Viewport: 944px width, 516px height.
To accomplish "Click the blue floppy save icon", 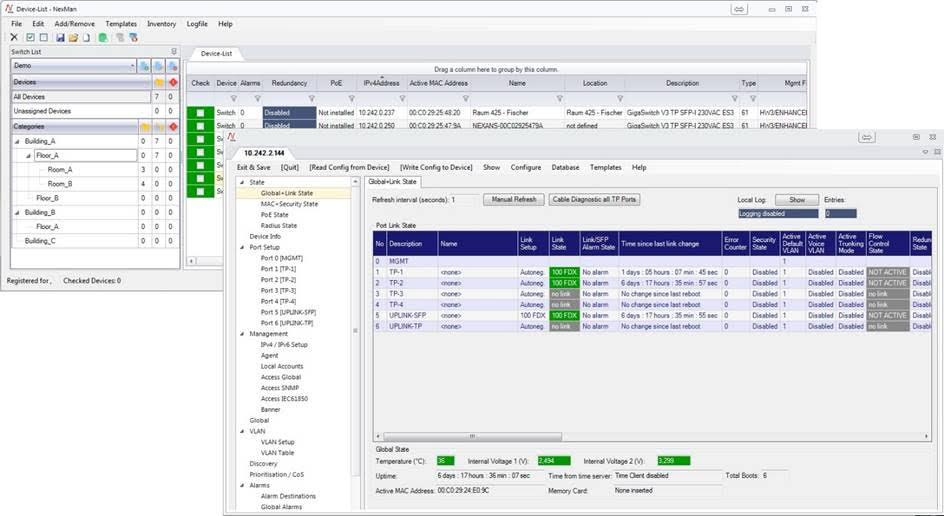I will (60, 37).
